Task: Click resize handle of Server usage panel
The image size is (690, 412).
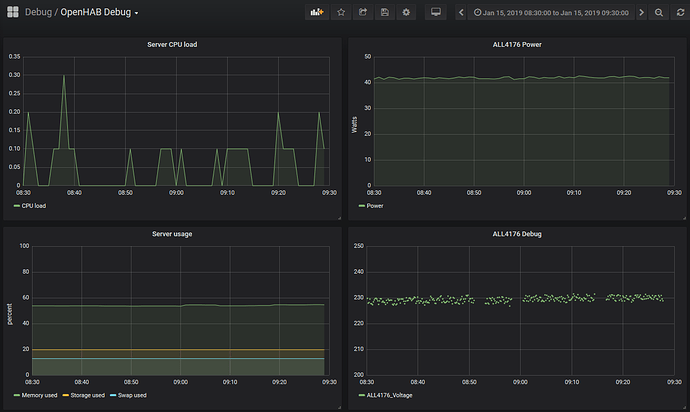Action: click(x=339, y=407)
